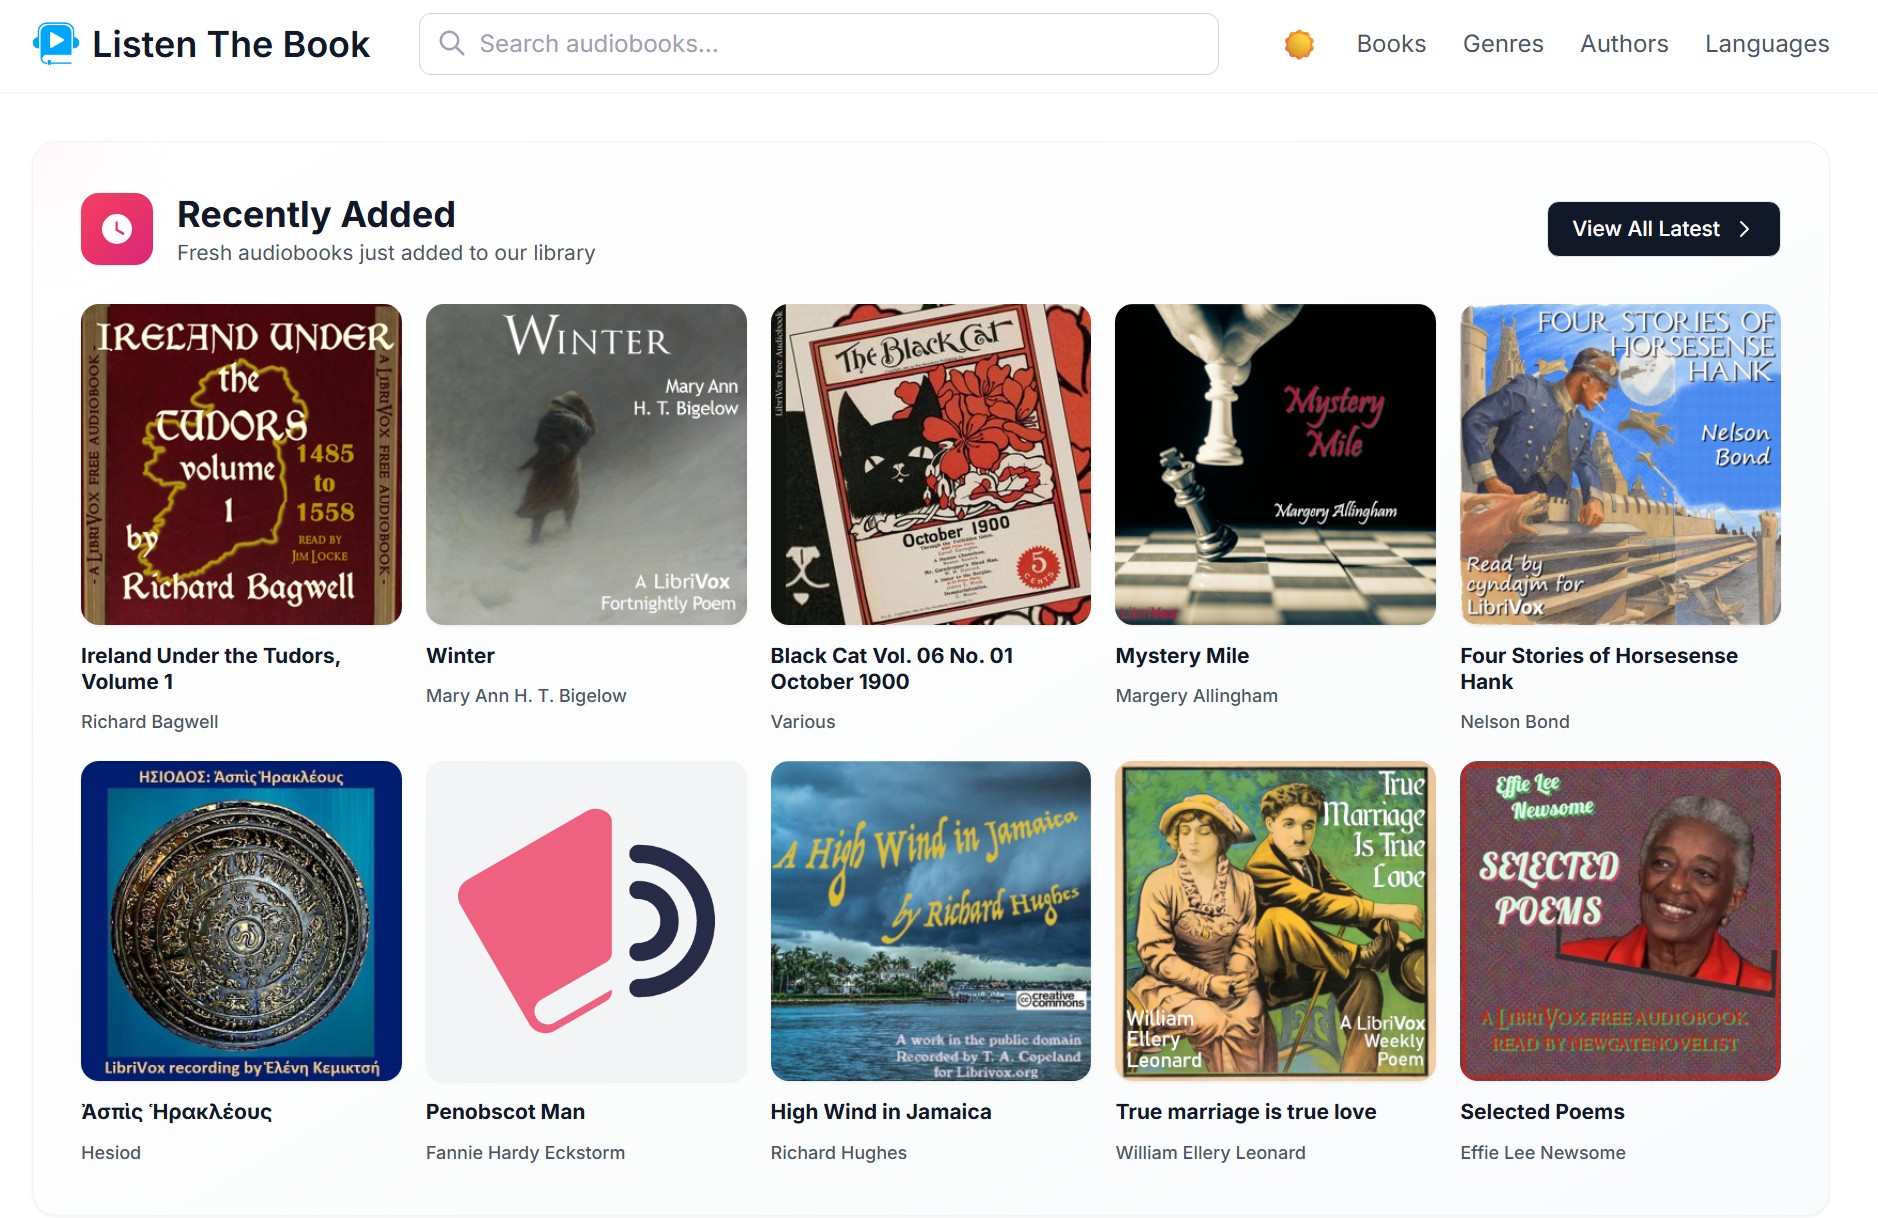The image size is (1878, 1218).
Task: Click the View All Latest button
Action: pyautogui.click(x=1663, y=228)
